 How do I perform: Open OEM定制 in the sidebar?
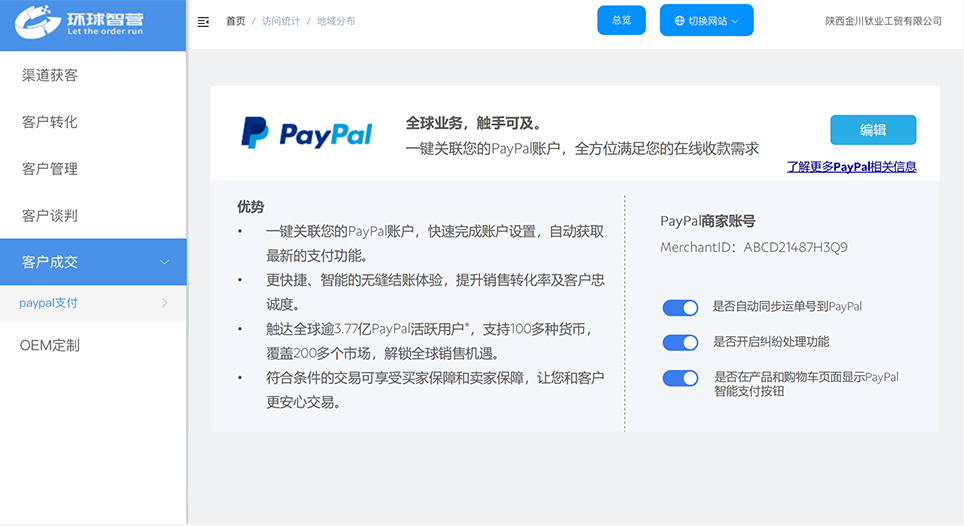point(50,345)
